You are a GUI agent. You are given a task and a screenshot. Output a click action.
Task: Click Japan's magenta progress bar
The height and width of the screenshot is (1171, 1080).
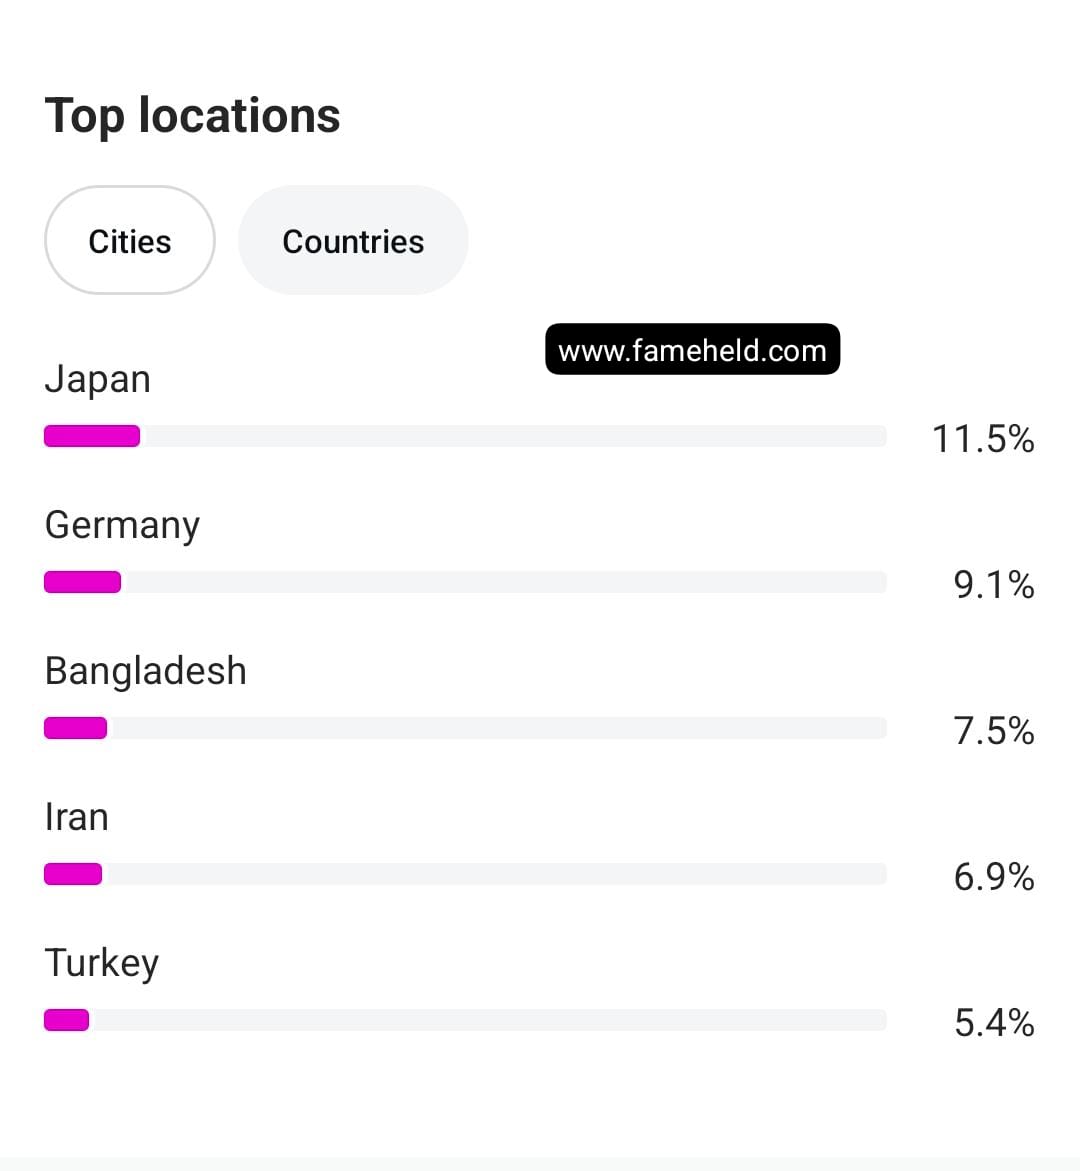coord(91,436)
